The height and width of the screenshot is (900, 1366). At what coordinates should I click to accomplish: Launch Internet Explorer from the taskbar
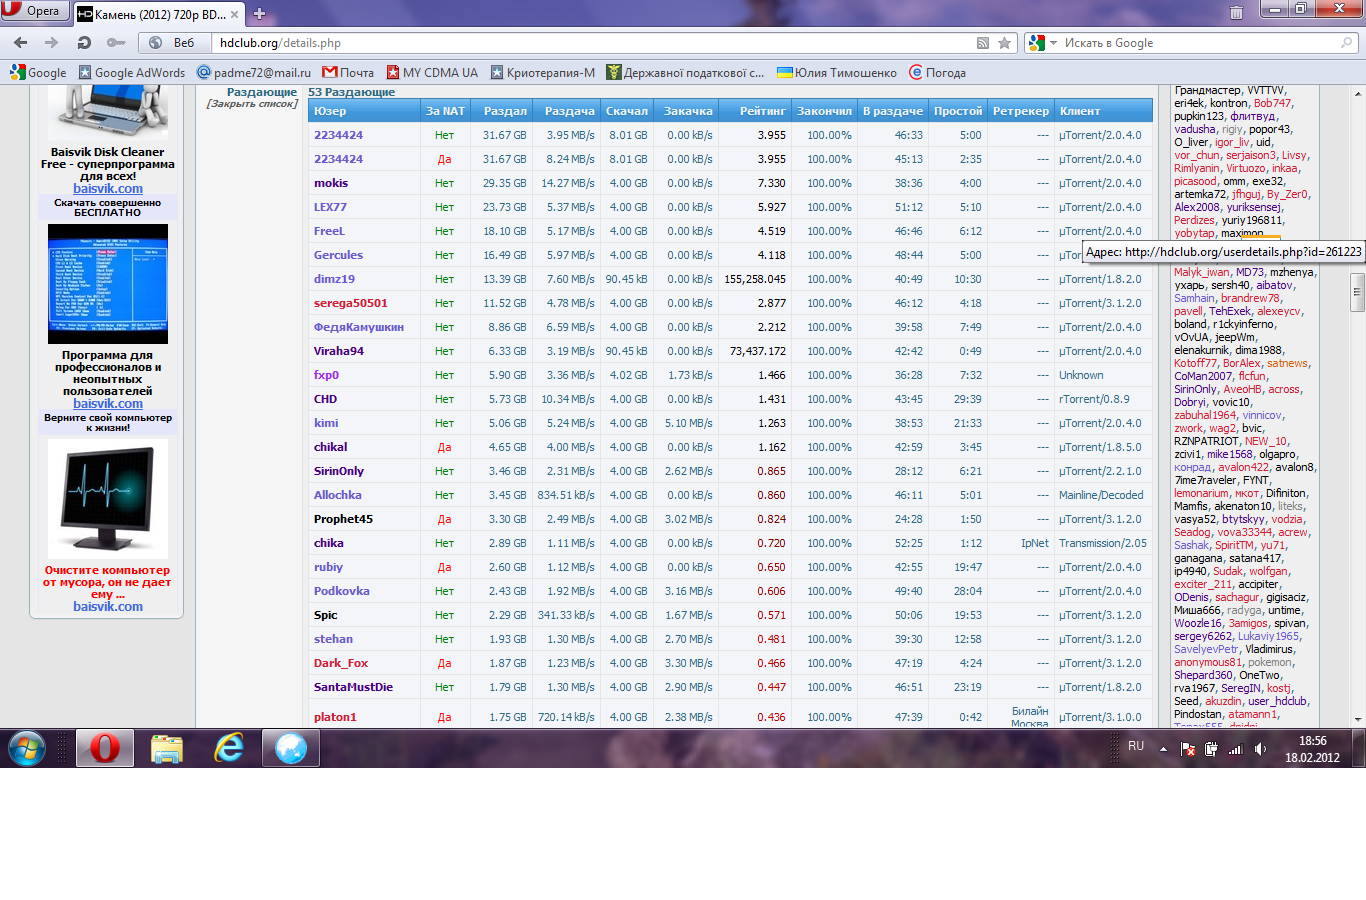pyautogui.click(x=229, y=748)
